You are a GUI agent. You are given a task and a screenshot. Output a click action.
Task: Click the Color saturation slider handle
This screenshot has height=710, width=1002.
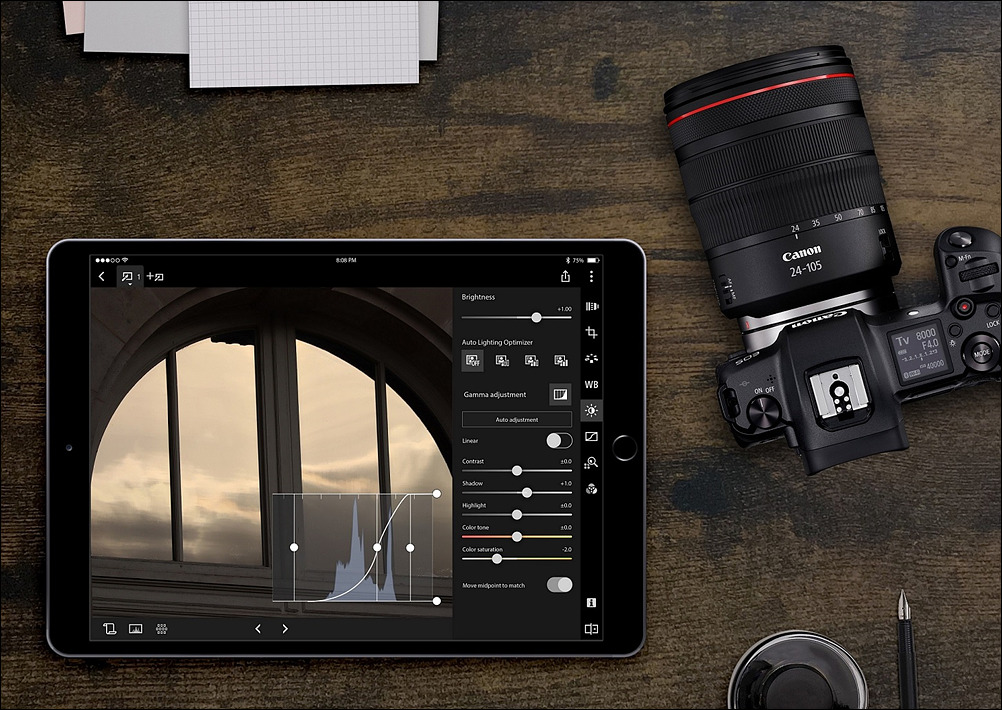[497, 559]
